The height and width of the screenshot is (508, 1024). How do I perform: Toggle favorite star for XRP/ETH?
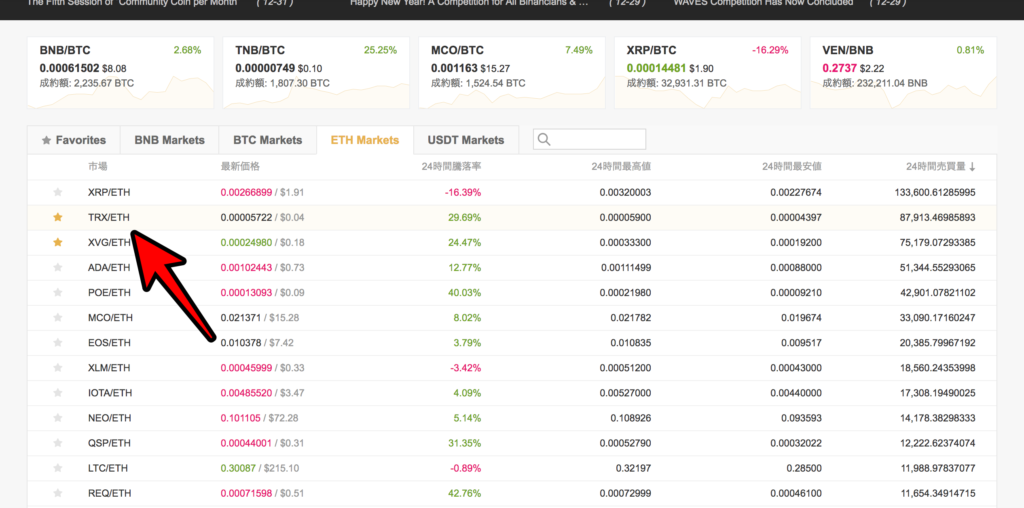click(x=57, y=193)
